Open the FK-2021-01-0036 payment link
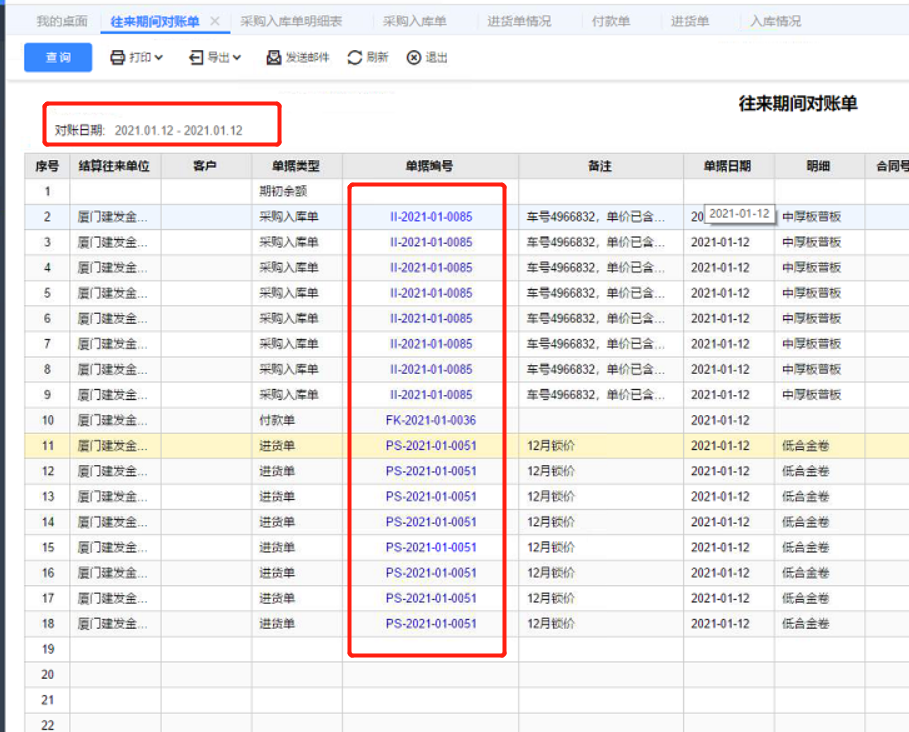The width and height of the screenshot is (909, 732). (431, 421)
